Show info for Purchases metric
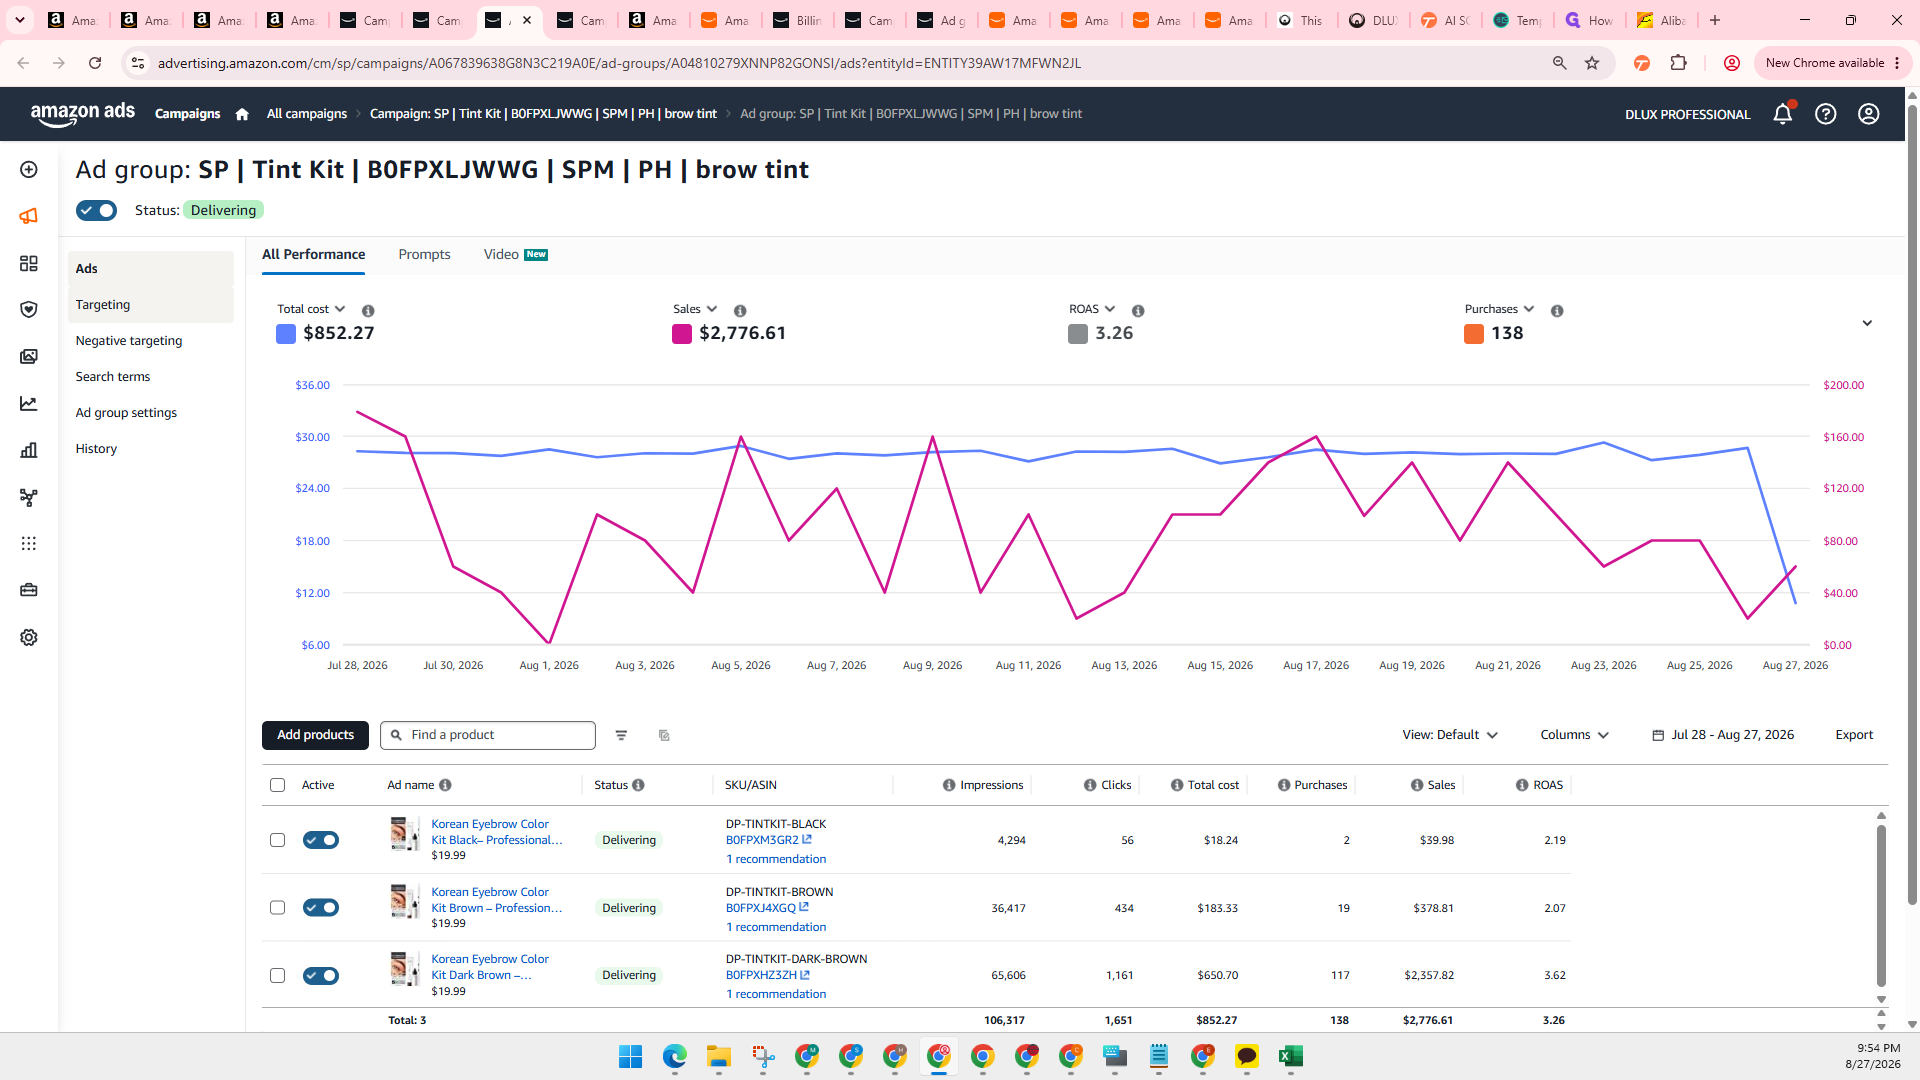The image size is (1920, 1080). [1557, 311]
